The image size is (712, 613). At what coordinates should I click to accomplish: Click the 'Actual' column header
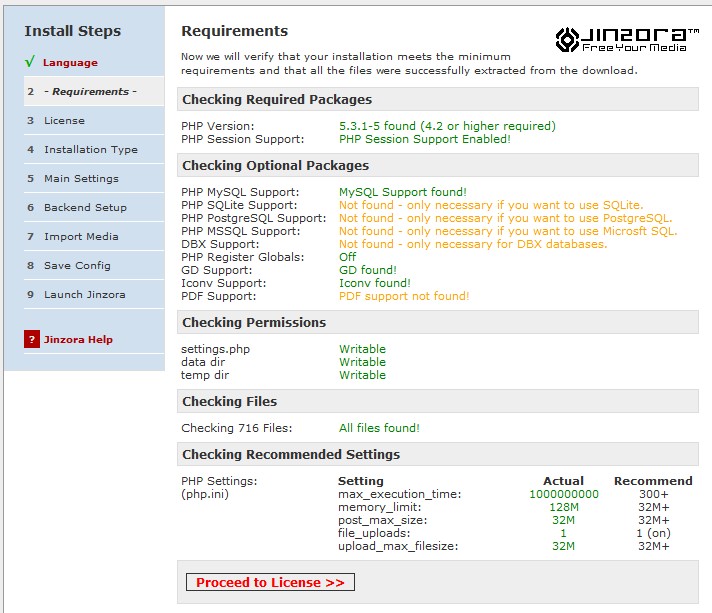pos(564,481)
